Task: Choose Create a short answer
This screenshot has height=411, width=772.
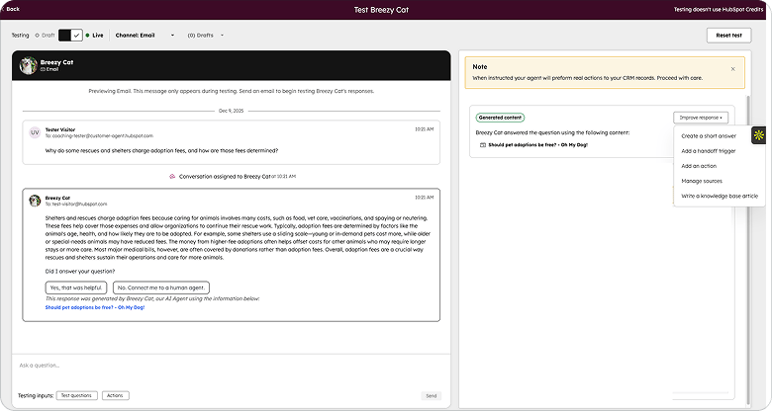Action: pos(708,136)
